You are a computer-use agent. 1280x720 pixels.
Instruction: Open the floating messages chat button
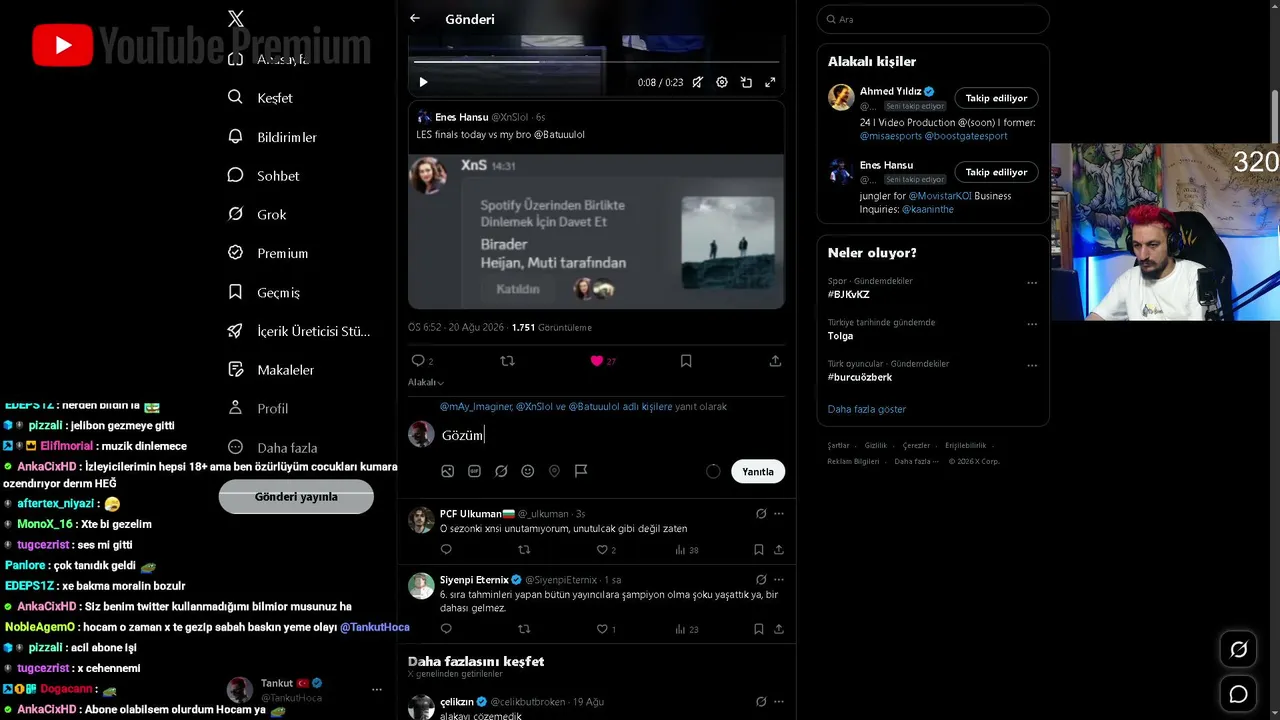1239,694
